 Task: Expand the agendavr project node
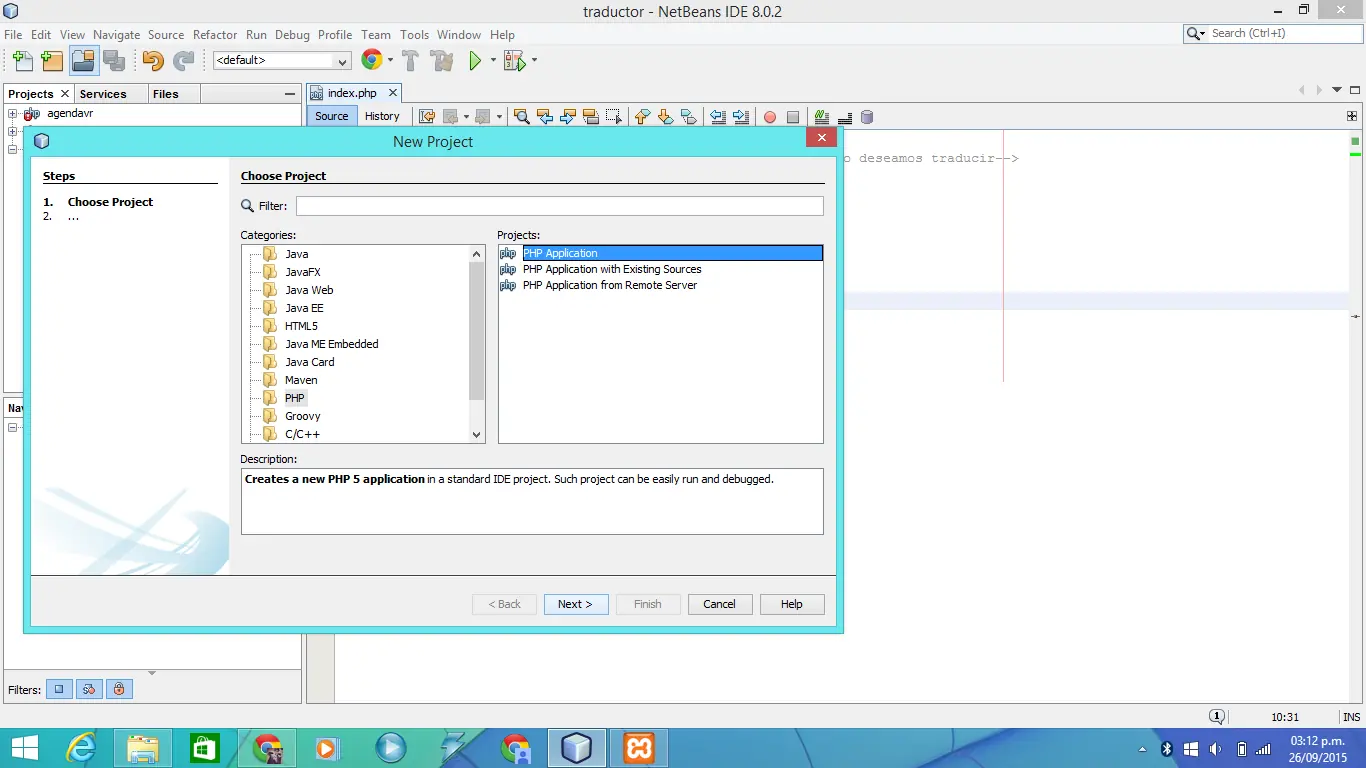pos(13,114)
